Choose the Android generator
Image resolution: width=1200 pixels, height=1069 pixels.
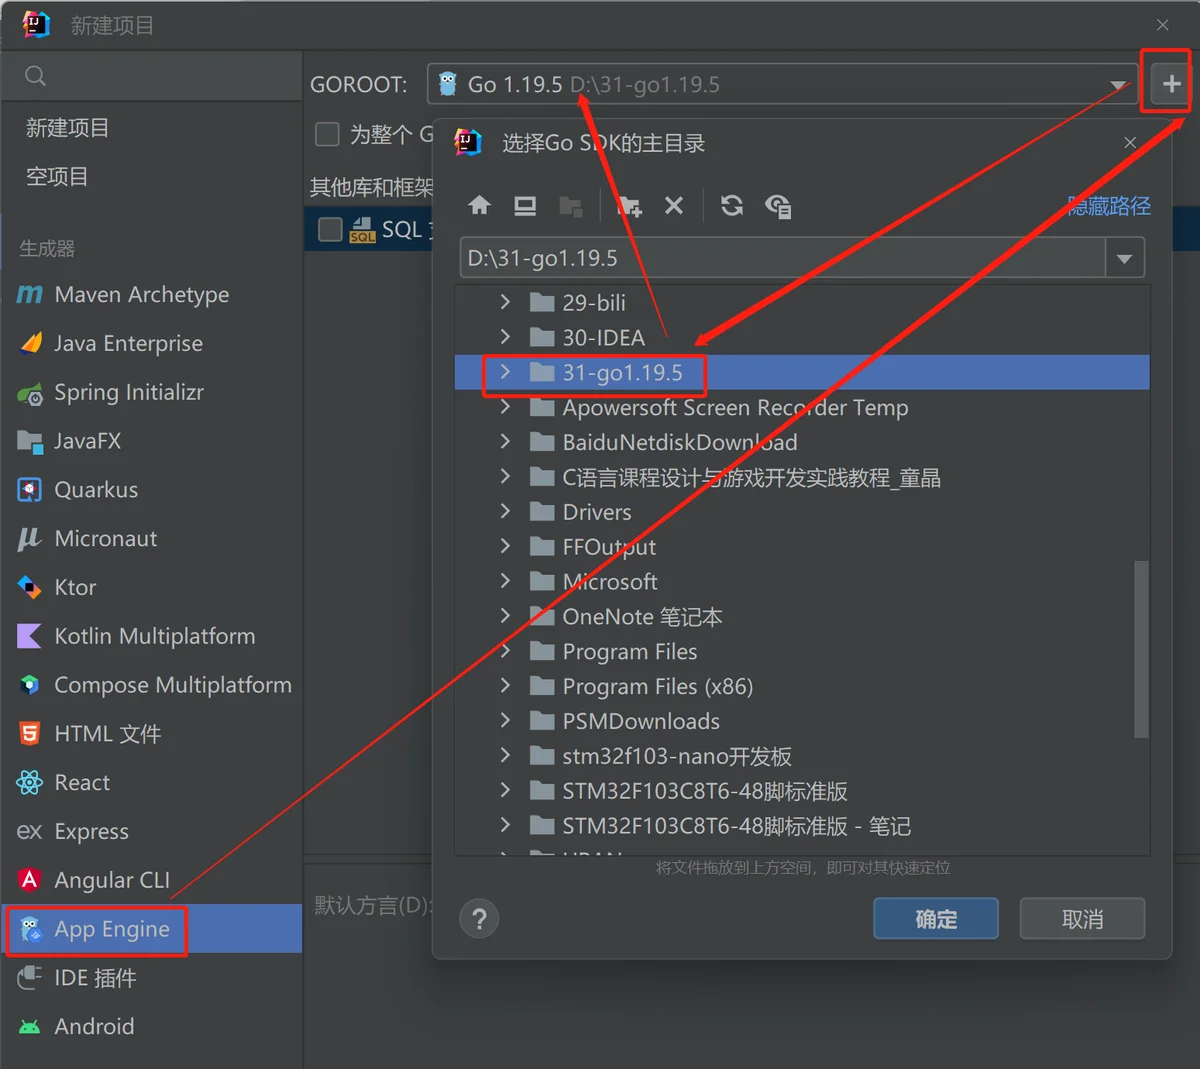pyautogui.click(x=151, y=1026)
